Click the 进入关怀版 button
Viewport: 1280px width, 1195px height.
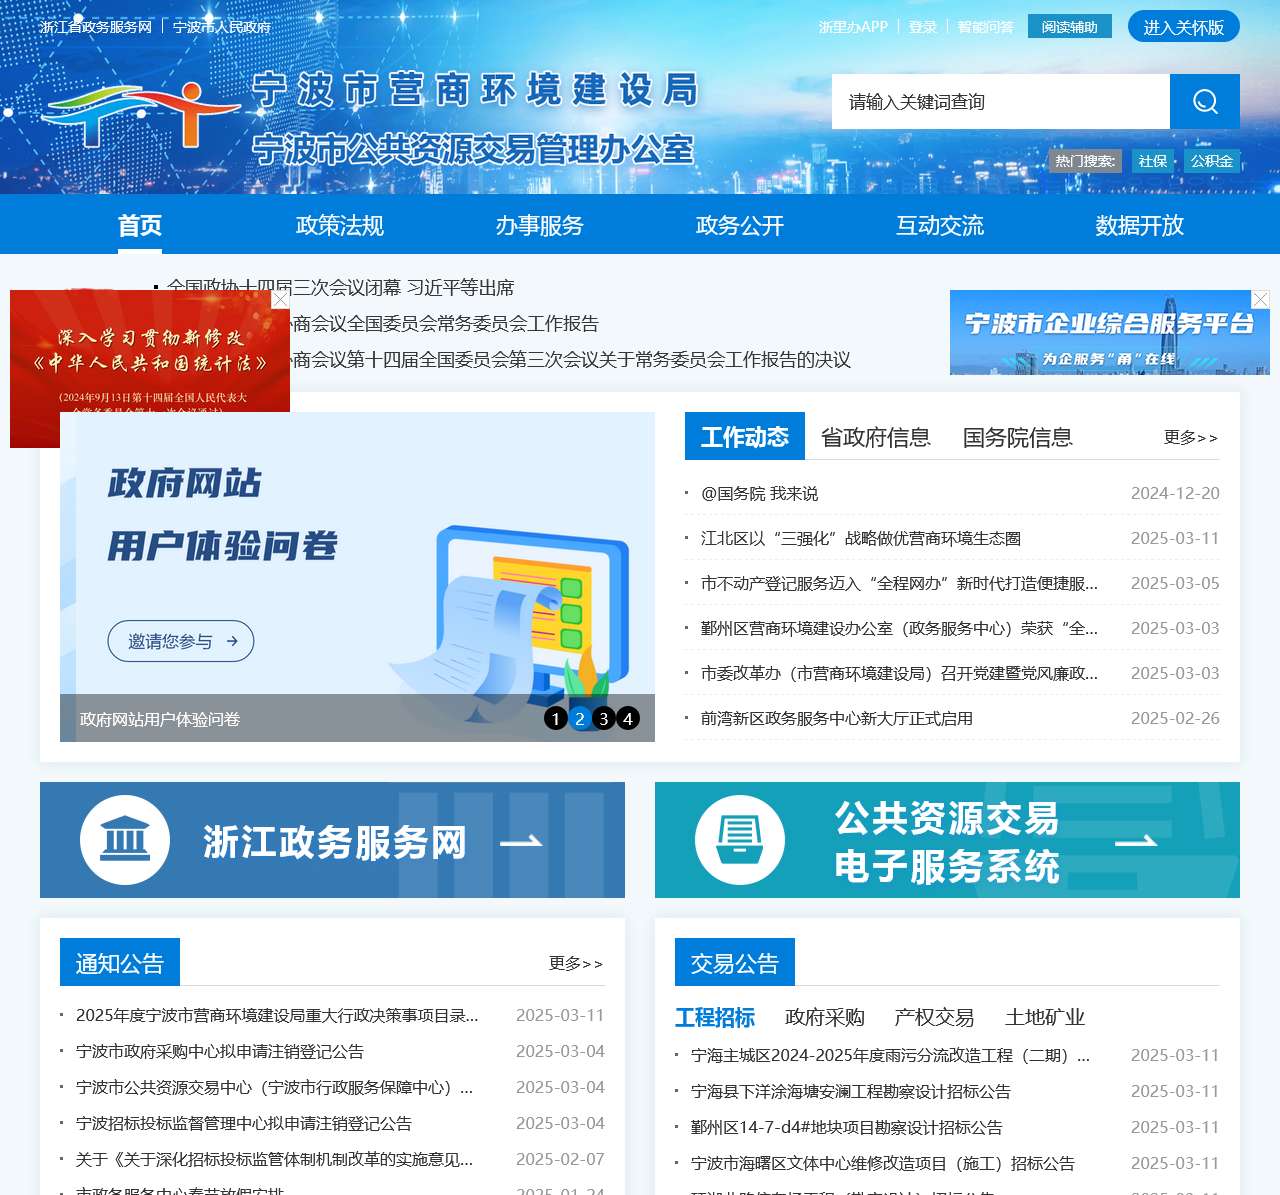(x=1184, y=27)
